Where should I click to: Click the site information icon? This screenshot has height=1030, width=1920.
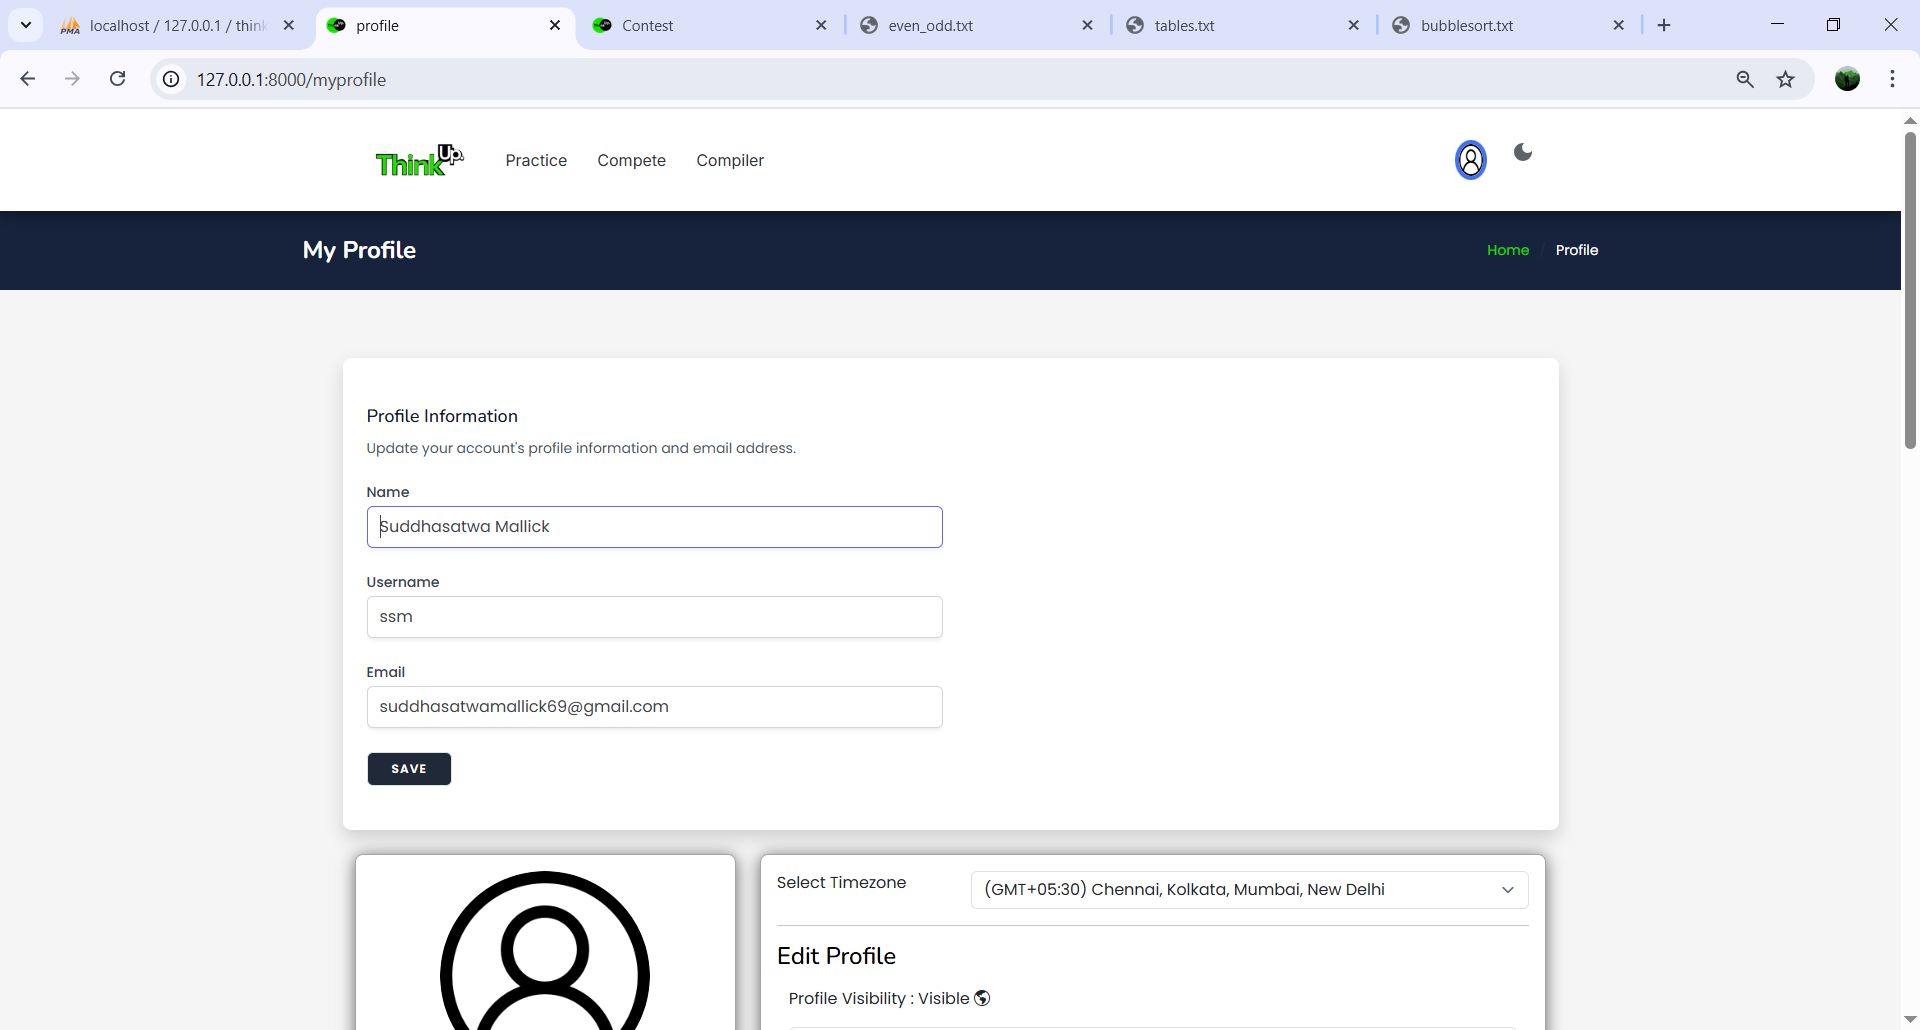[172, 79]
